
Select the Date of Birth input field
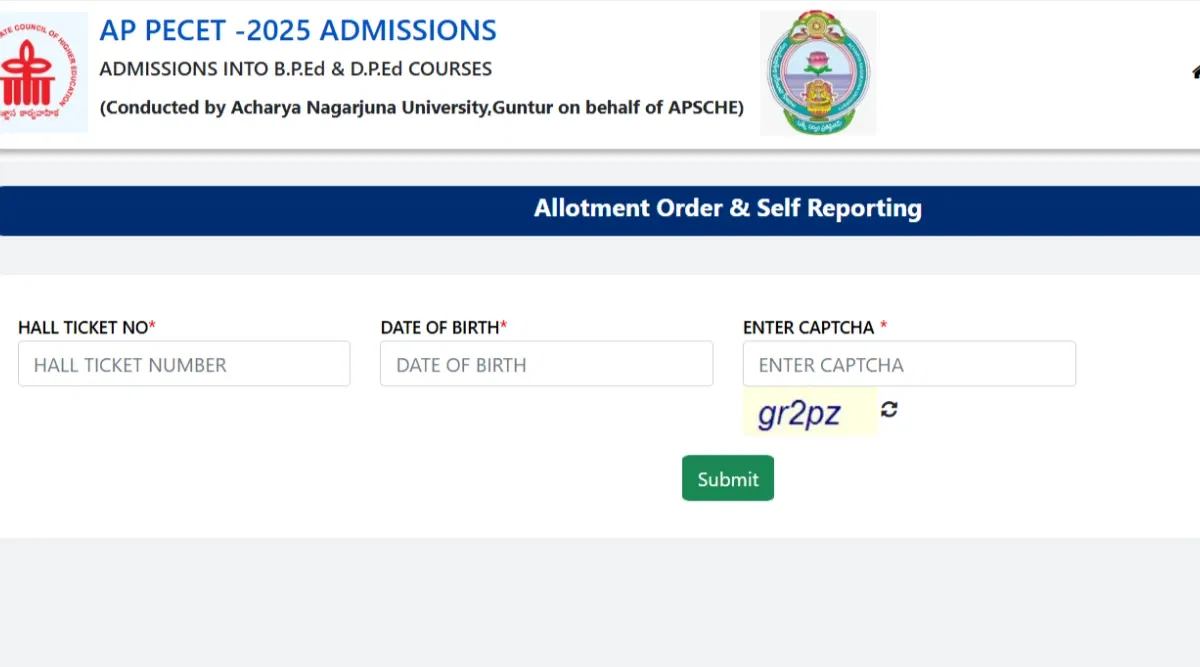pyautogui.click(x=546, y=364)
